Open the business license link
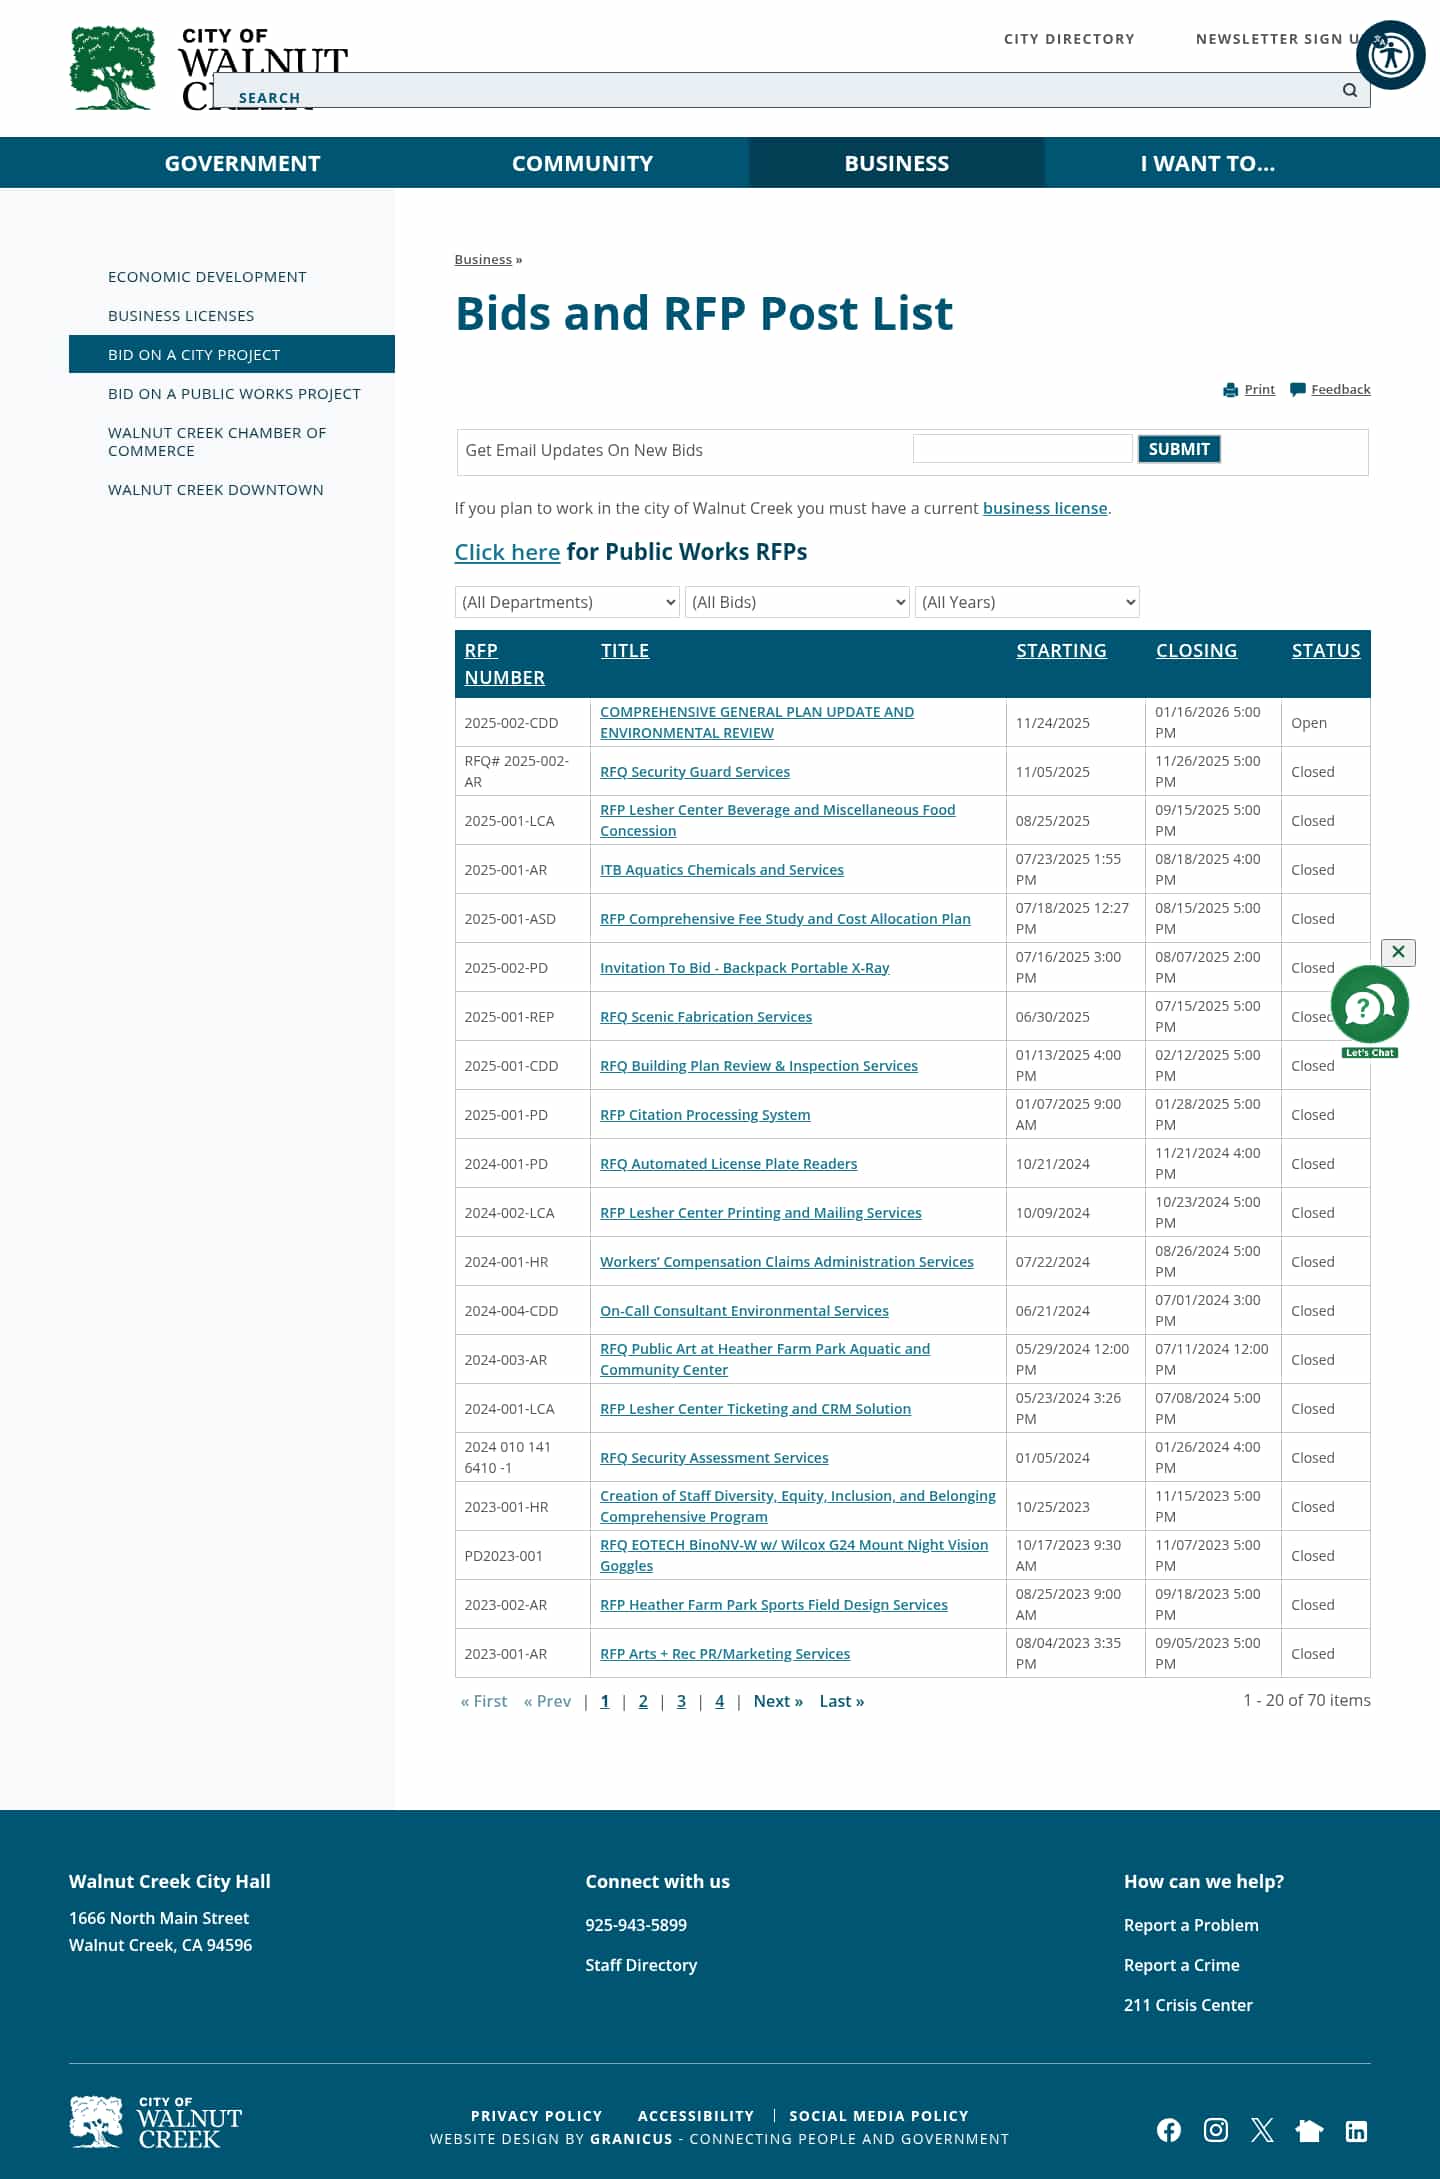This screenshot has height=2179, width=1440. click(1045, 508)
